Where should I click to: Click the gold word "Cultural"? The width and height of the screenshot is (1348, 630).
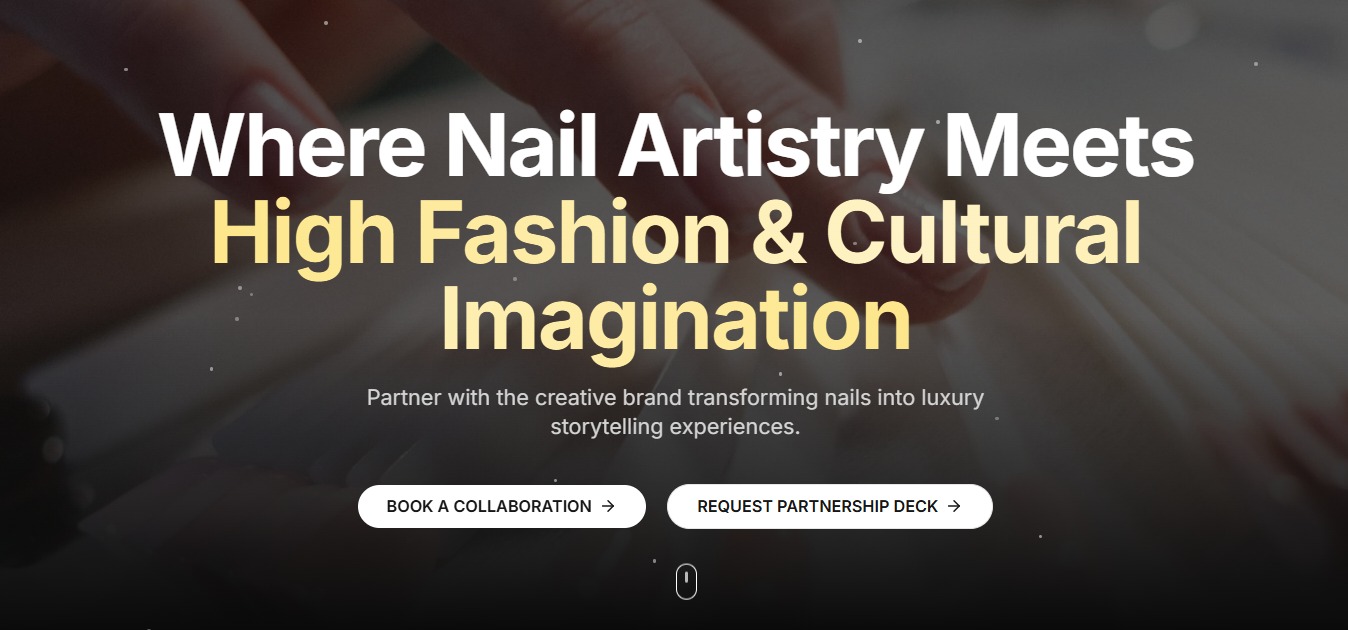click(983, 234)
